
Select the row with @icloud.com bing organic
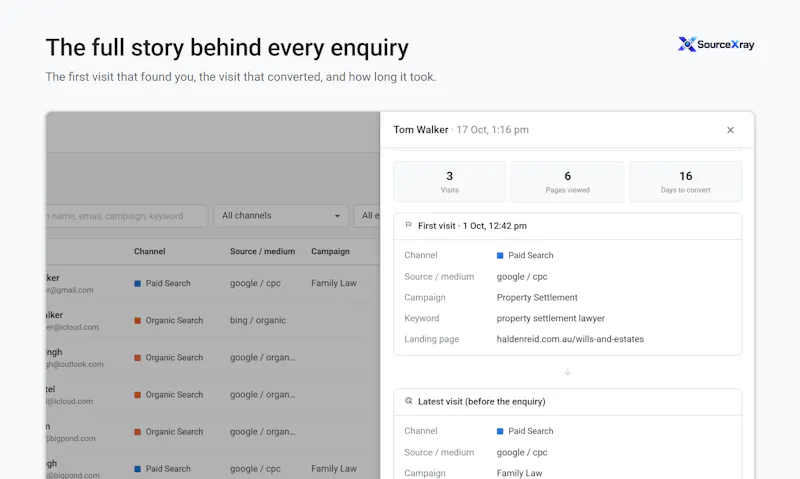tap(213, 321)
